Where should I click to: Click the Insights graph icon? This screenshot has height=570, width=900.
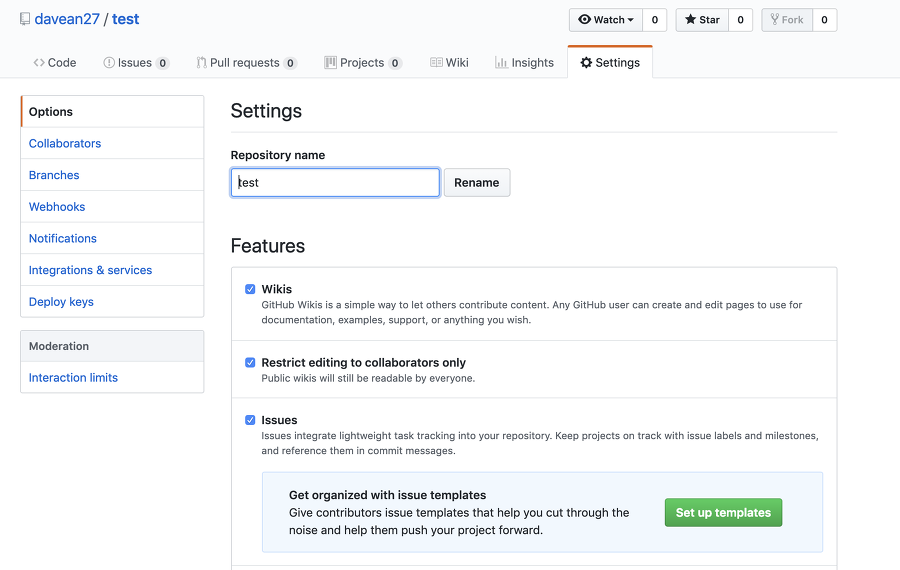point(501,63)
